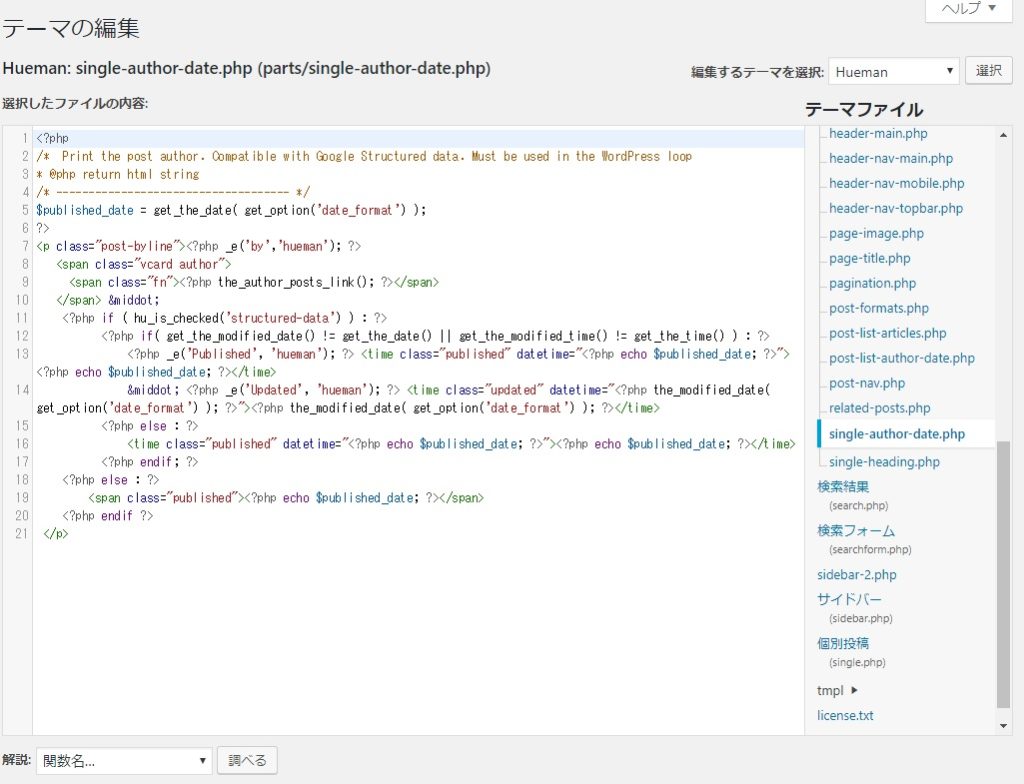Image resolution: width=1024 pixels, height=784 pixels.
Task: Select single-heading.php file
Action: click(x=884, y=462)
